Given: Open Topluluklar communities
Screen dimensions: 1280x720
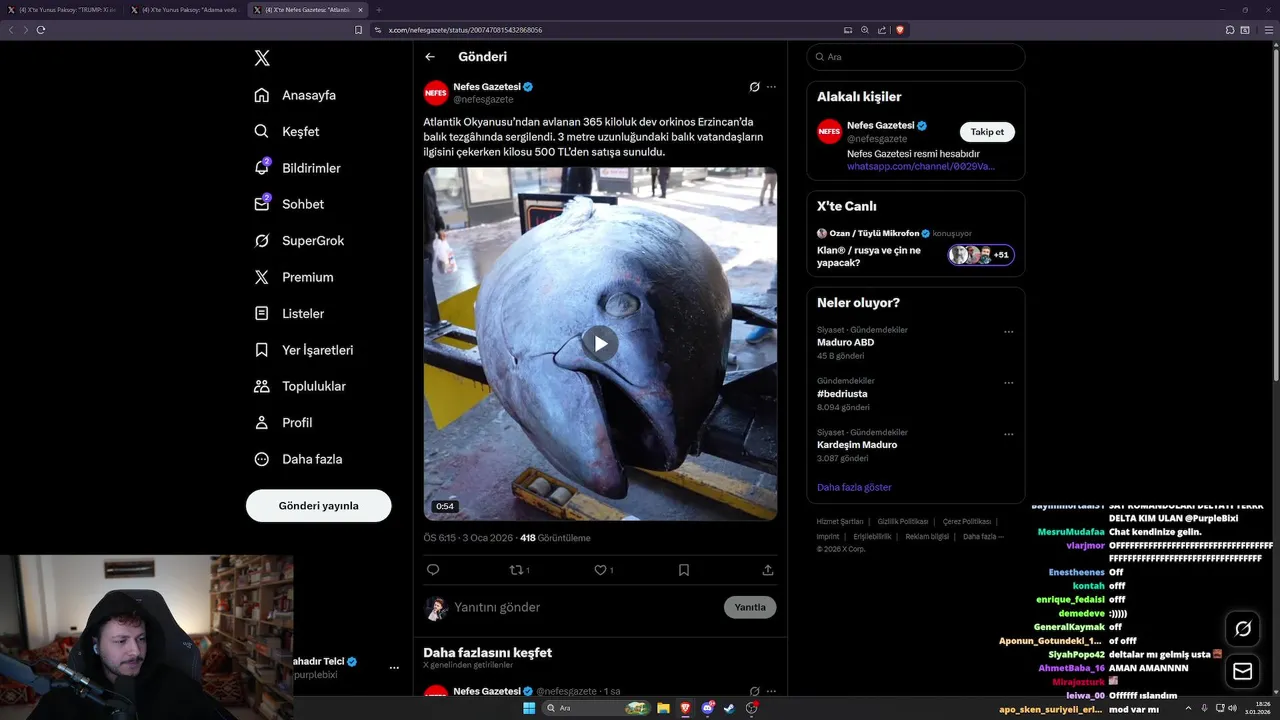Looking at the screenshot, I should 300,386.
